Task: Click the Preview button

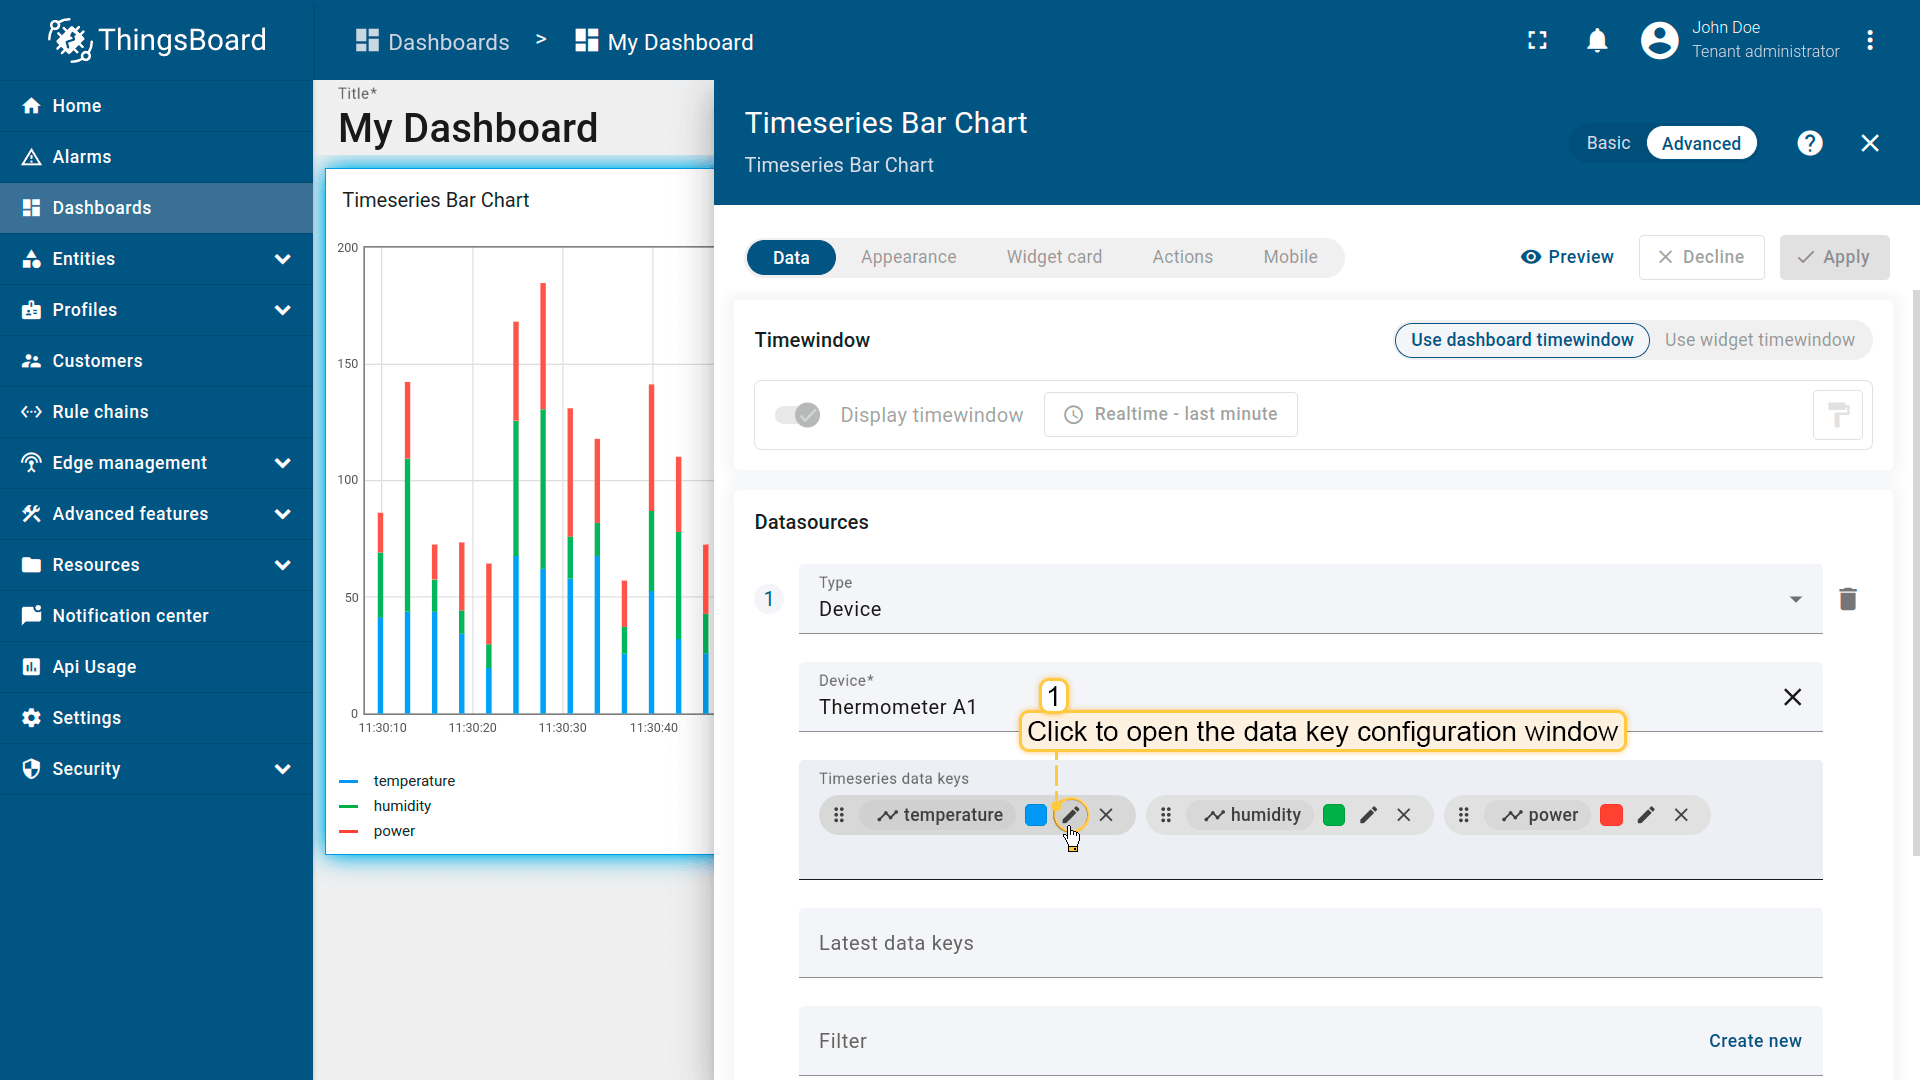Action: (1567, 257)
